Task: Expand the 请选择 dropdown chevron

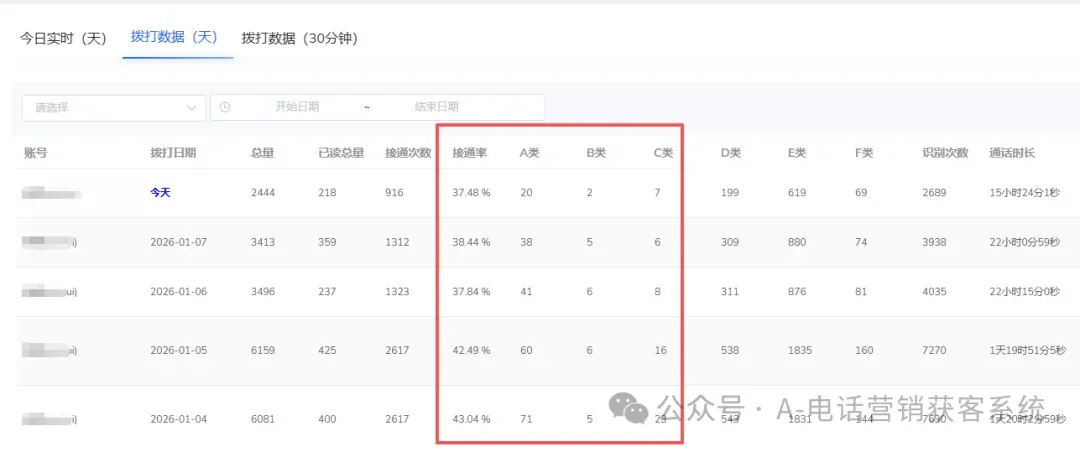Action: click(x=191, y=107)
